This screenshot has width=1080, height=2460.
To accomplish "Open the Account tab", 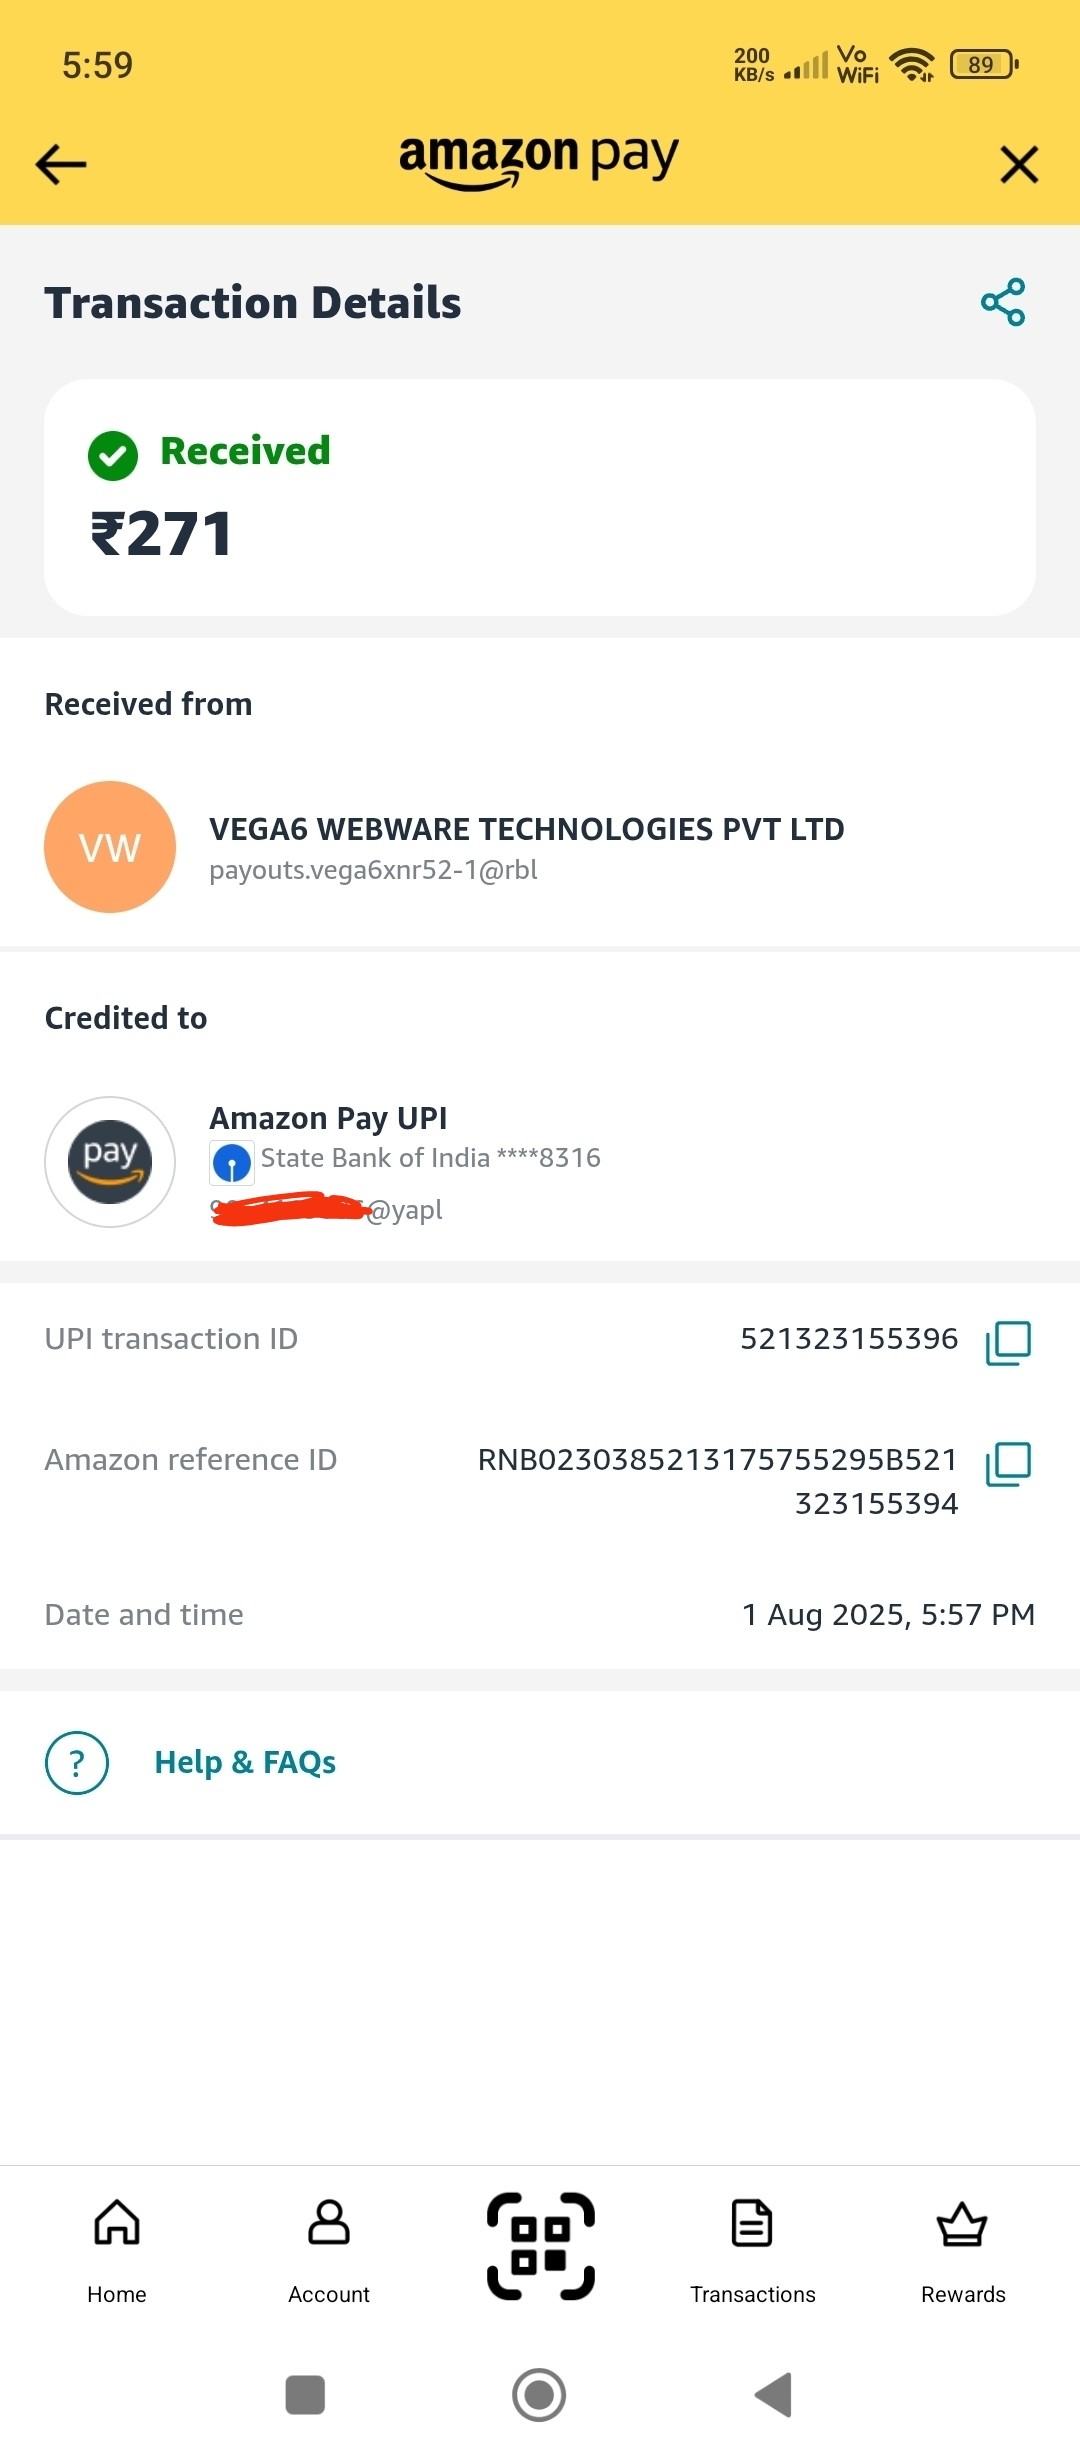I will (x=328, y=2246).
